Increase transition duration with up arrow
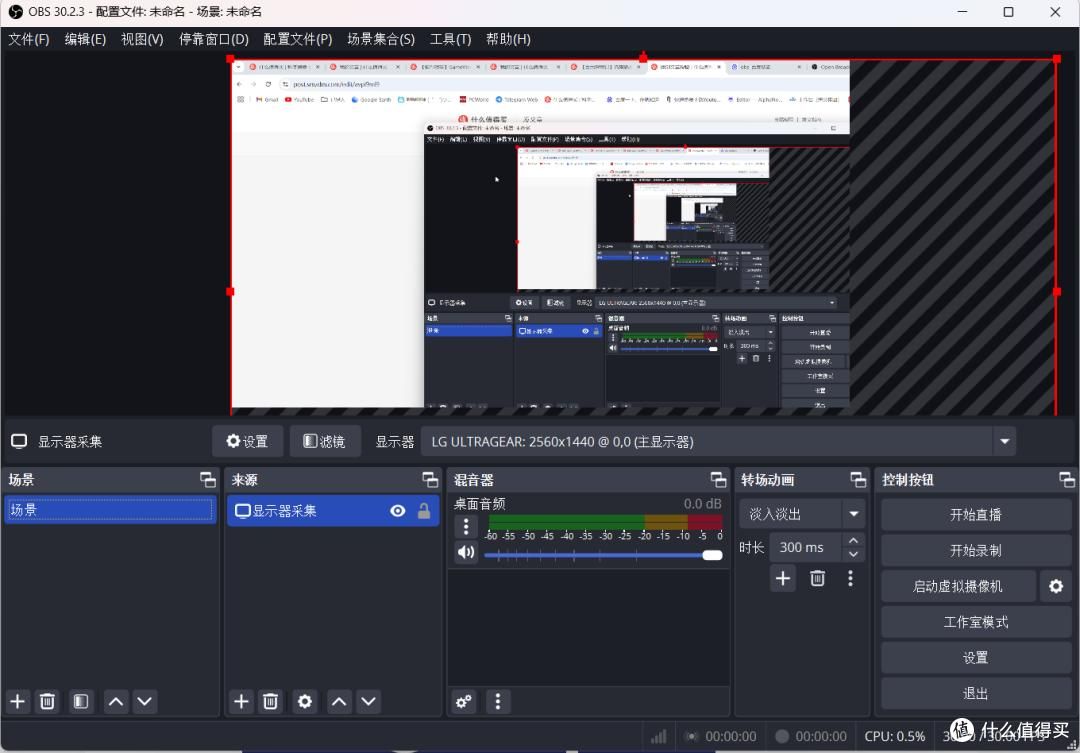This screenshot has height=753, width=1080. [853, 540]
